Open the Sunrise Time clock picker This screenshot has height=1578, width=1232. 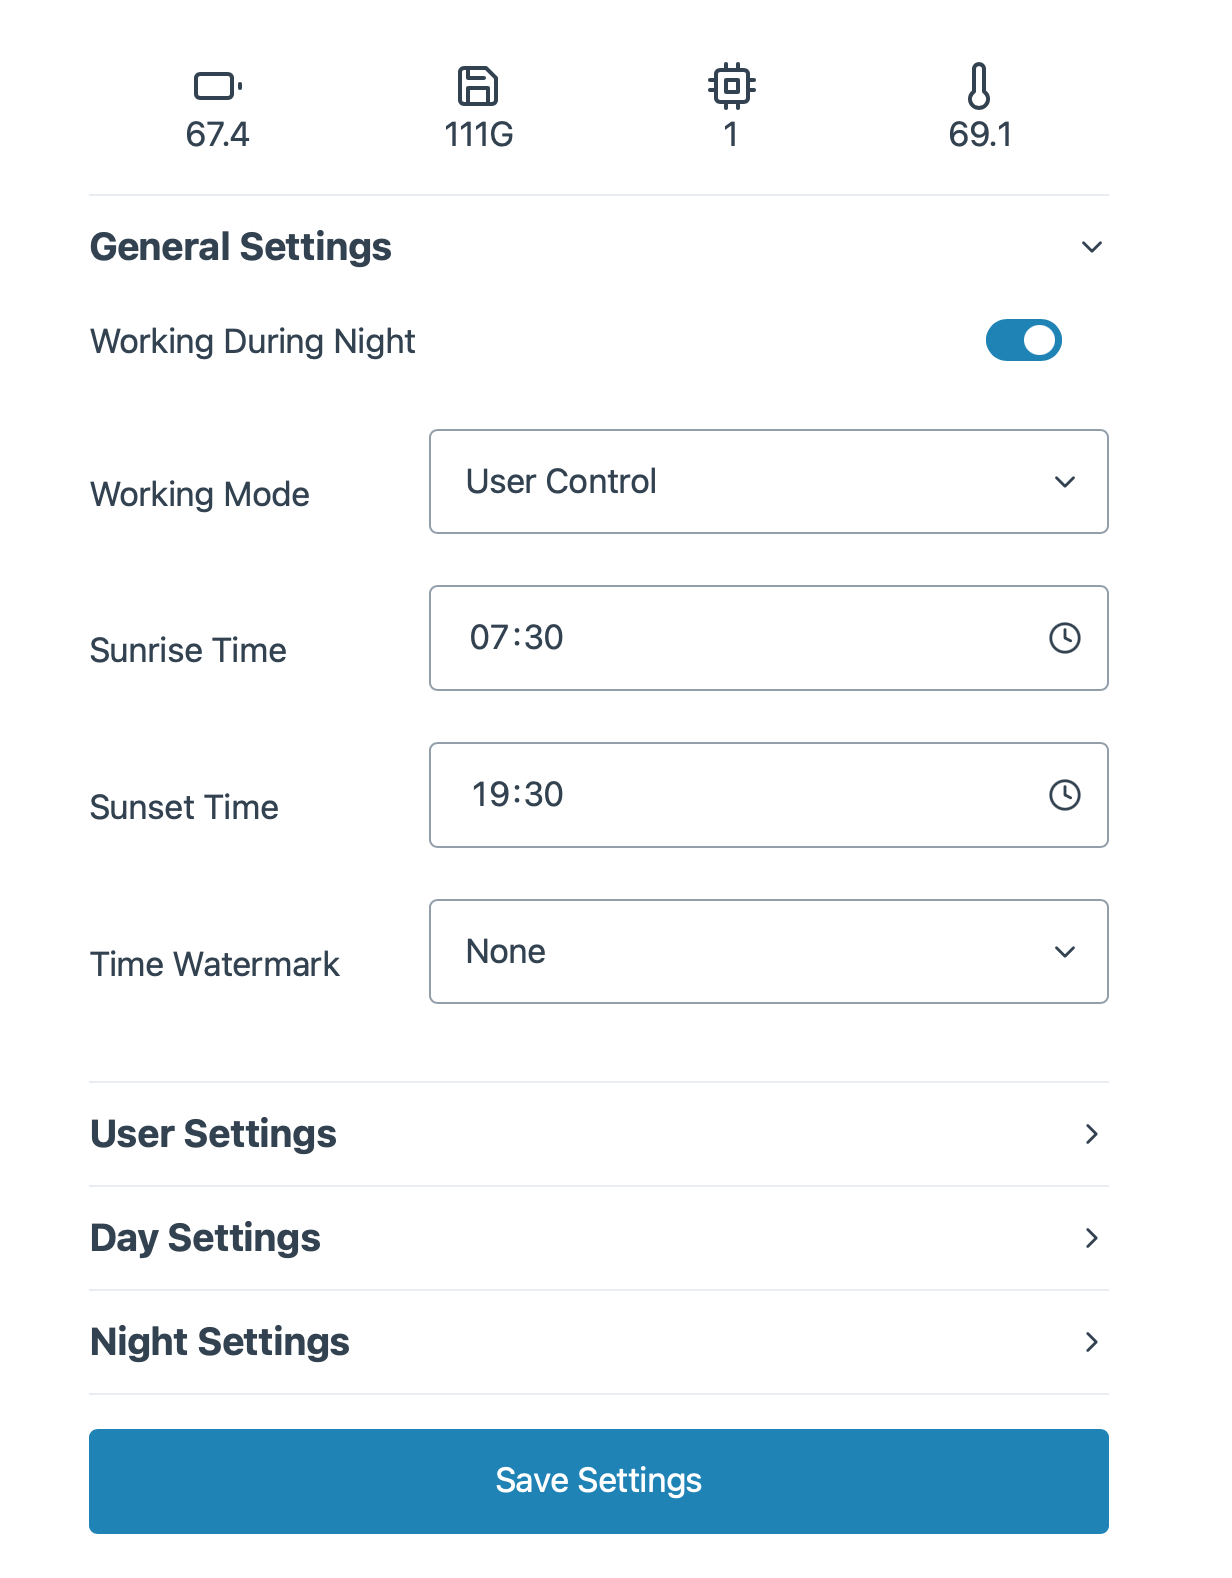pyautogui.click(x=1064, y=637)
